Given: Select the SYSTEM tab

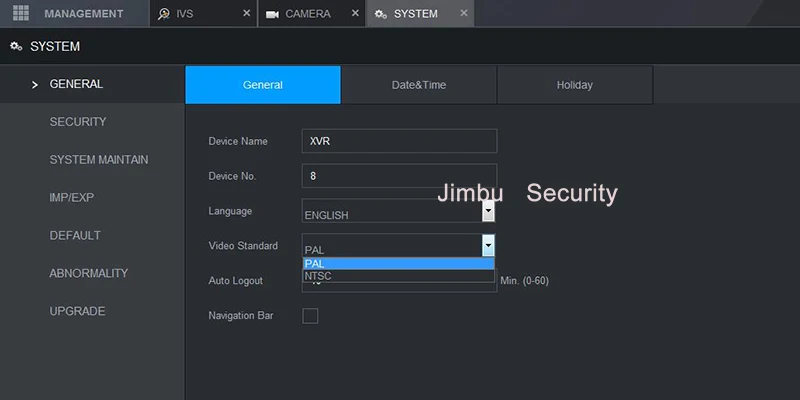Looking at the screenshot, I should (x=420, y=14).
